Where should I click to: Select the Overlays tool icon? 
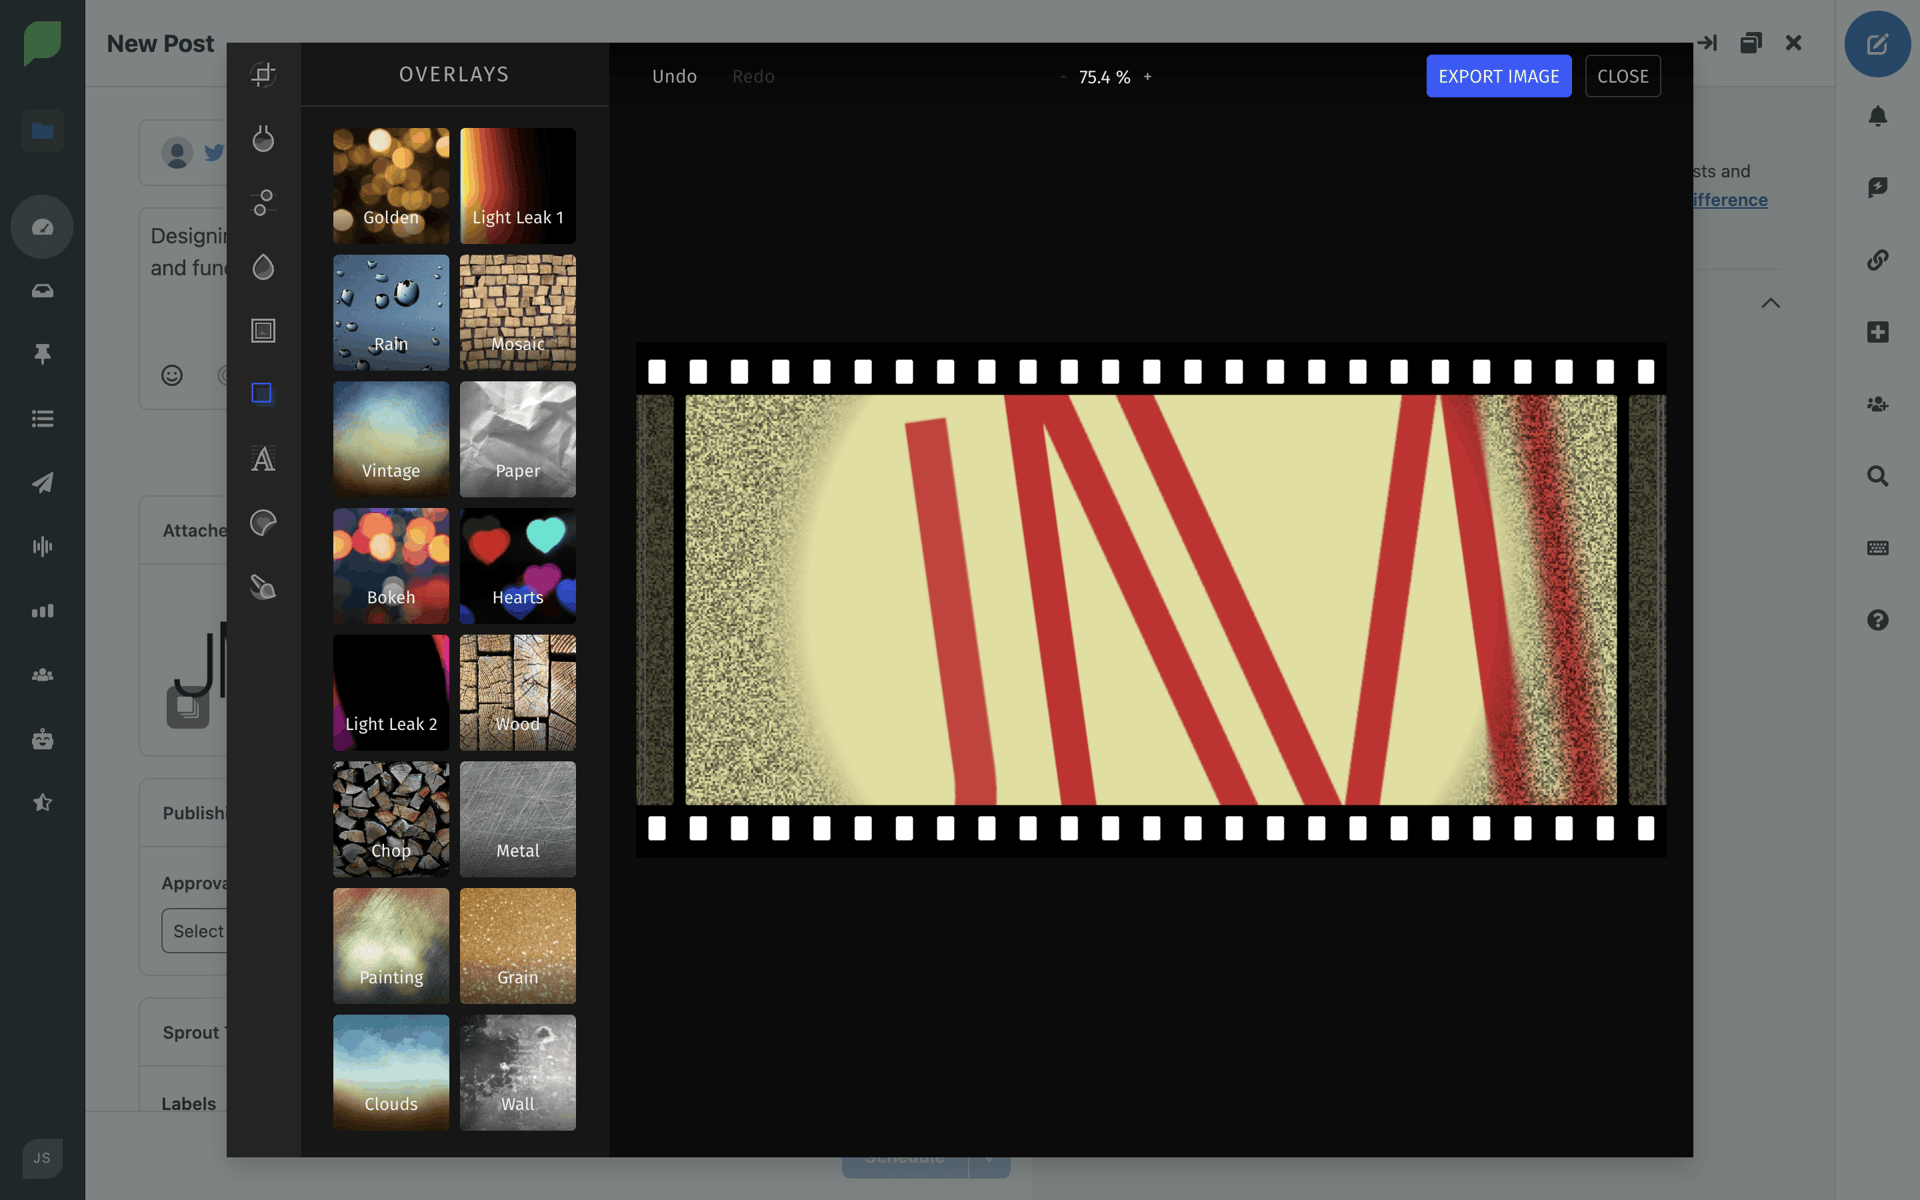262,393
